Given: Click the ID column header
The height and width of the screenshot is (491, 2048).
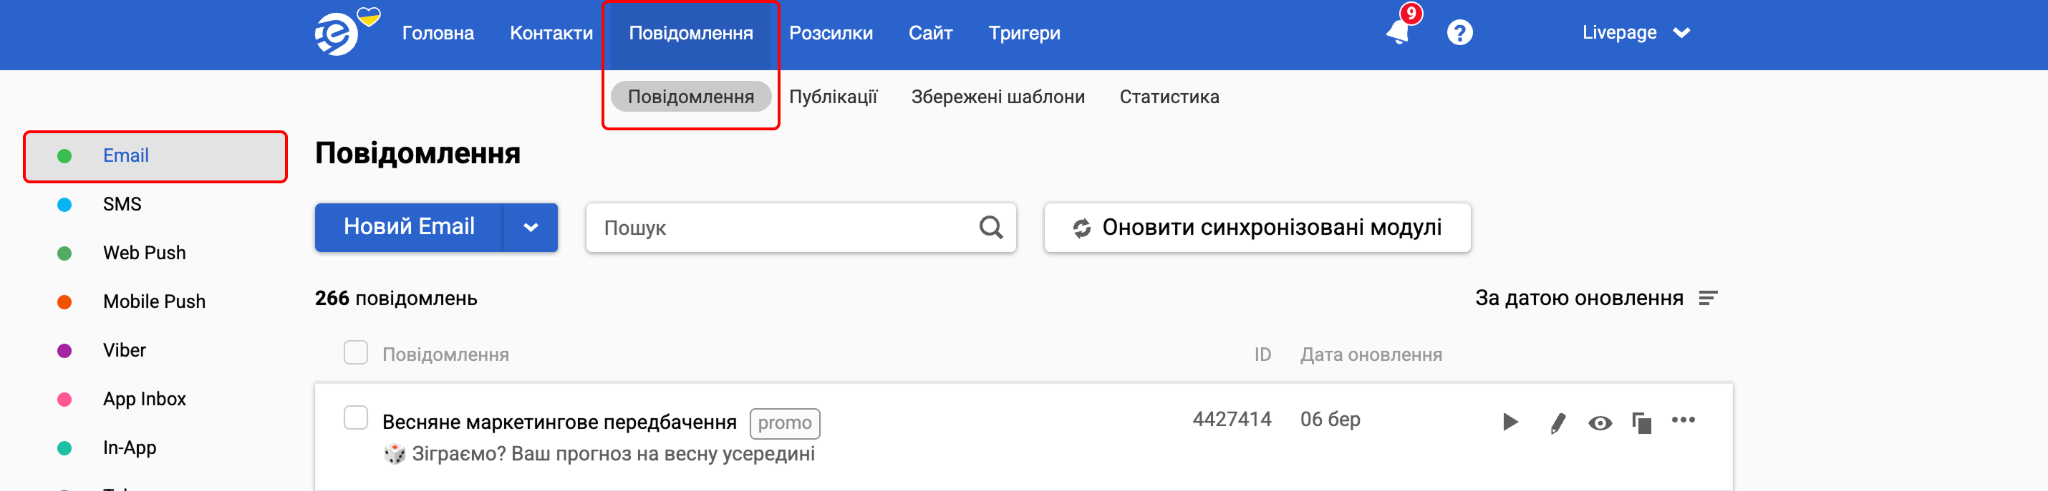Looking at the screenshot, I should (1263, 354).
